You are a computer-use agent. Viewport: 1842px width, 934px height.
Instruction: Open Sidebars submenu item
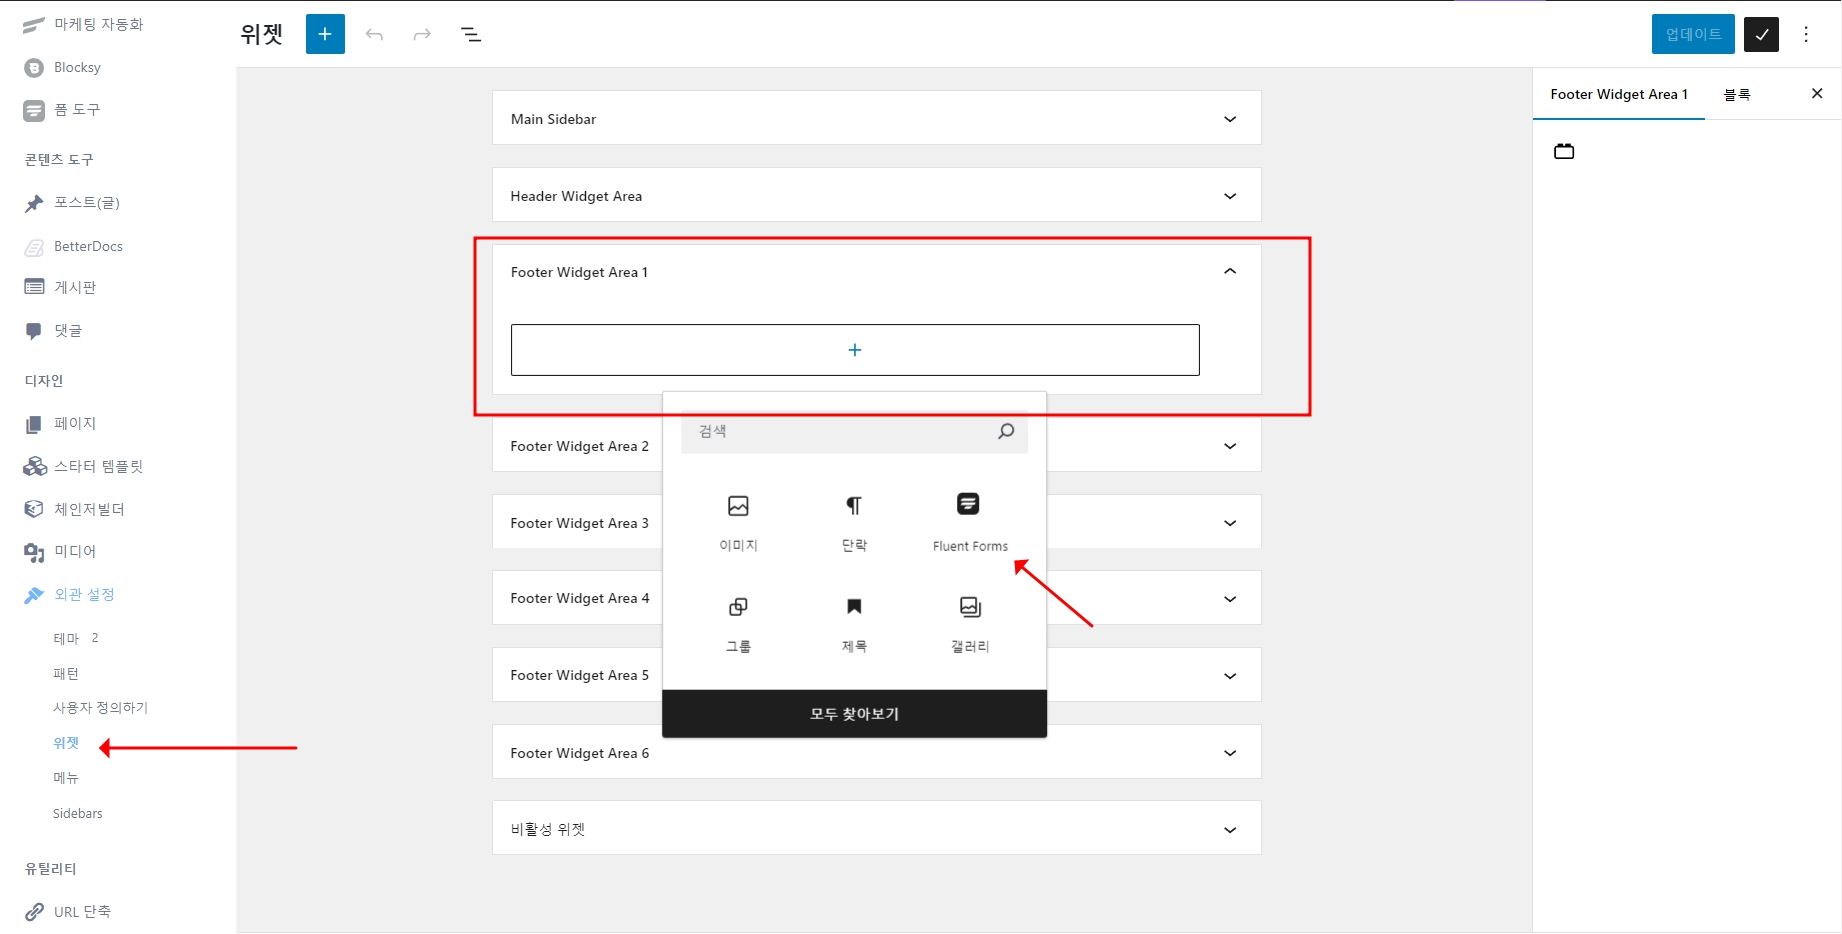(78, 813)
